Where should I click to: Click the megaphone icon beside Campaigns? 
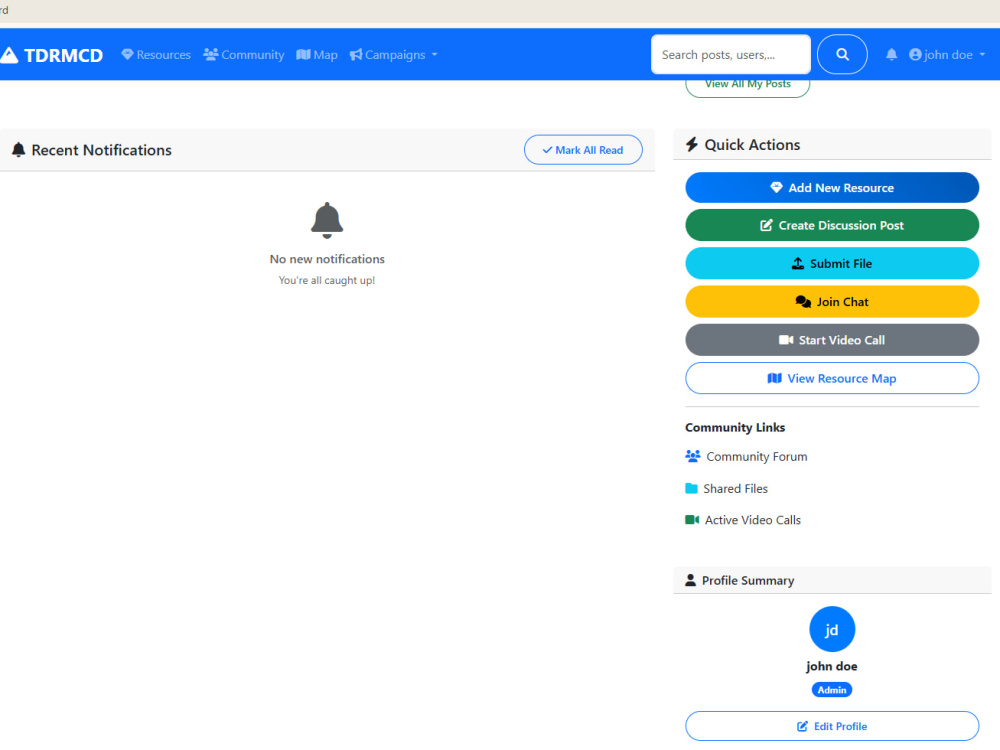click(356, 55)
